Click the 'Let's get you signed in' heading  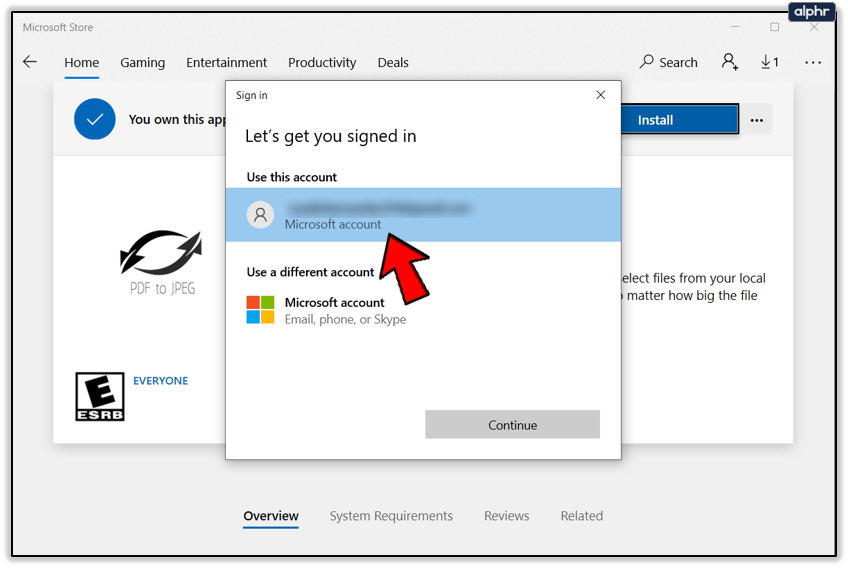click(331, 136)
